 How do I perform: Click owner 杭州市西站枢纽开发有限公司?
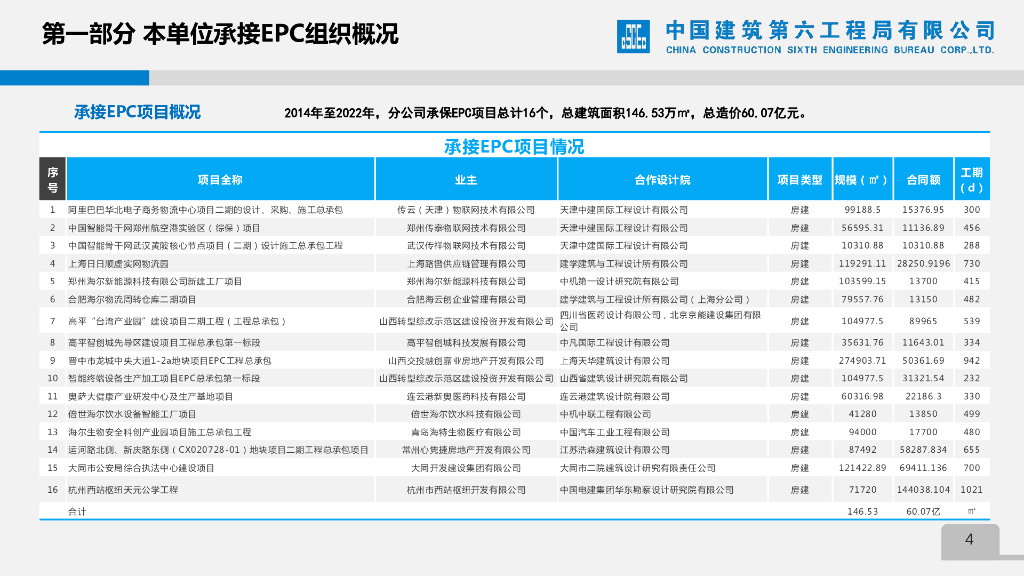click(466, 490)
